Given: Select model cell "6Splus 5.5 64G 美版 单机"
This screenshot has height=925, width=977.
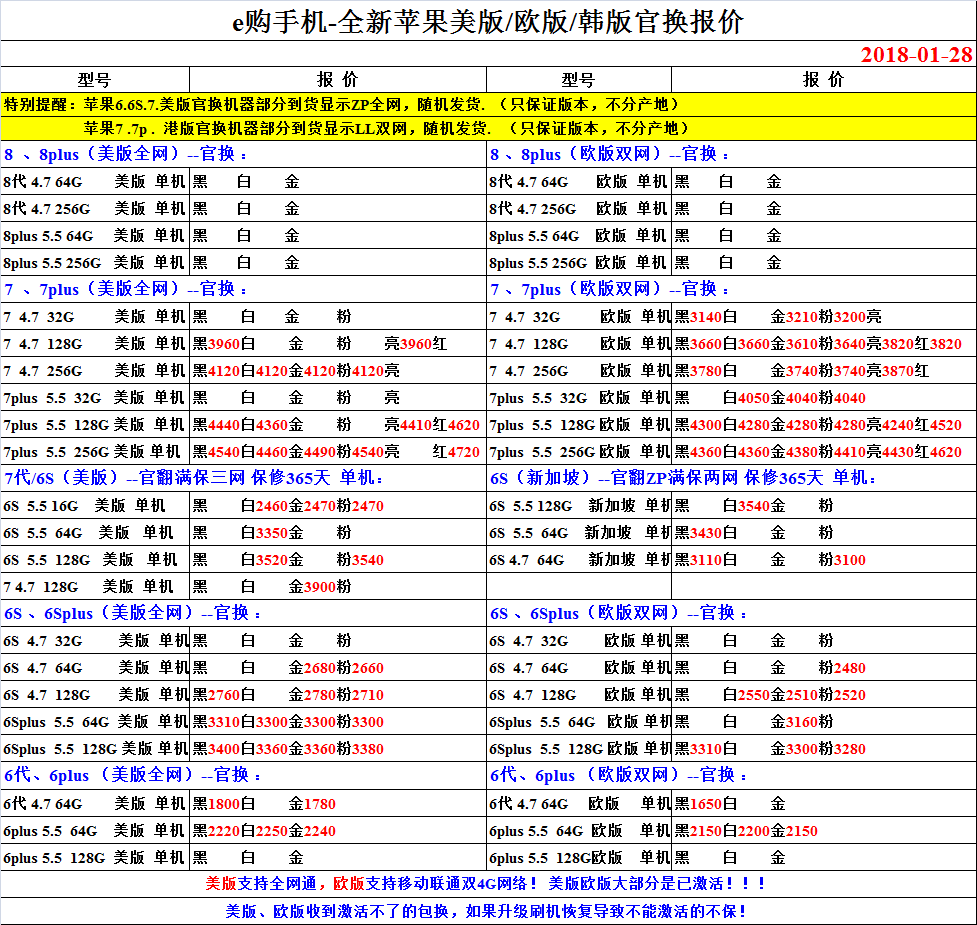Looking at the screenshot, I should tap(95, 722).
